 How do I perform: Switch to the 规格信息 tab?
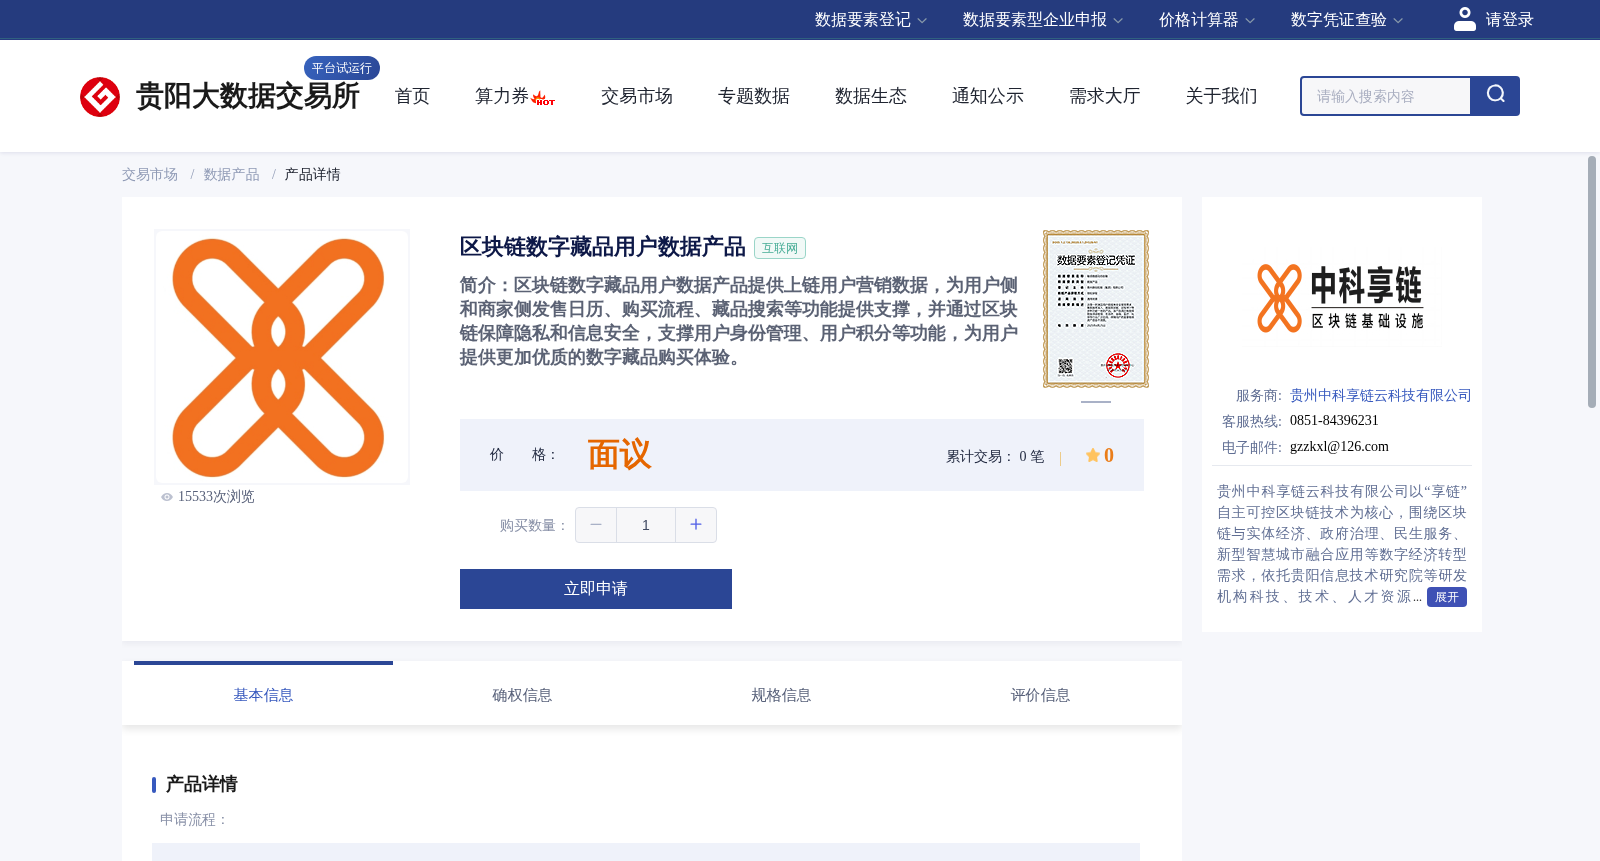(781, 695)
